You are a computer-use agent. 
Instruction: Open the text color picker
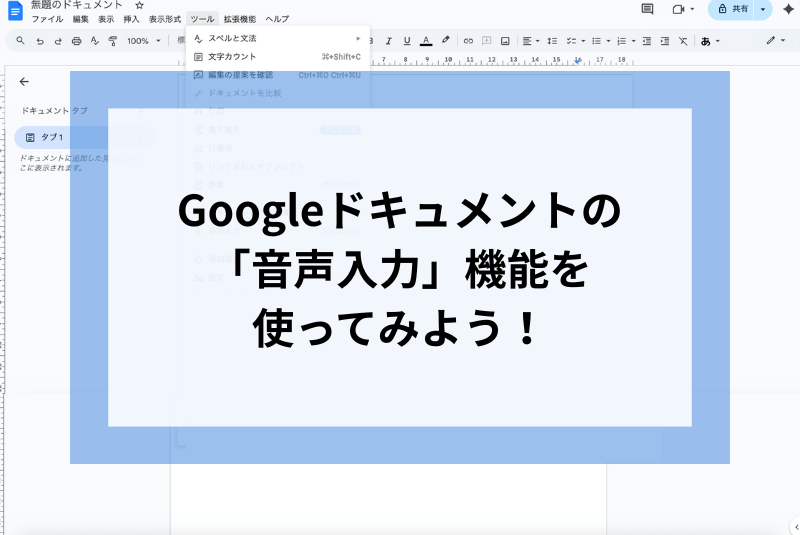coord(426,41)
